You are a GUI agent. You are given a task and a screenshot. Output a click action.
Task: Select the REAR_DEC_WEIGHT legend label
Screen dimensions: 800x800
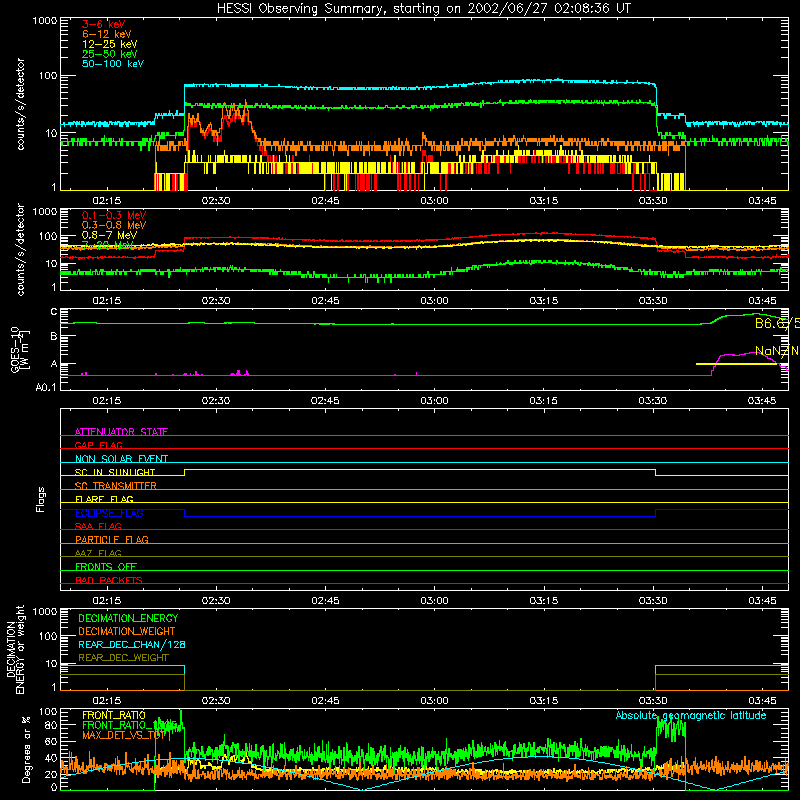point(123,658)
